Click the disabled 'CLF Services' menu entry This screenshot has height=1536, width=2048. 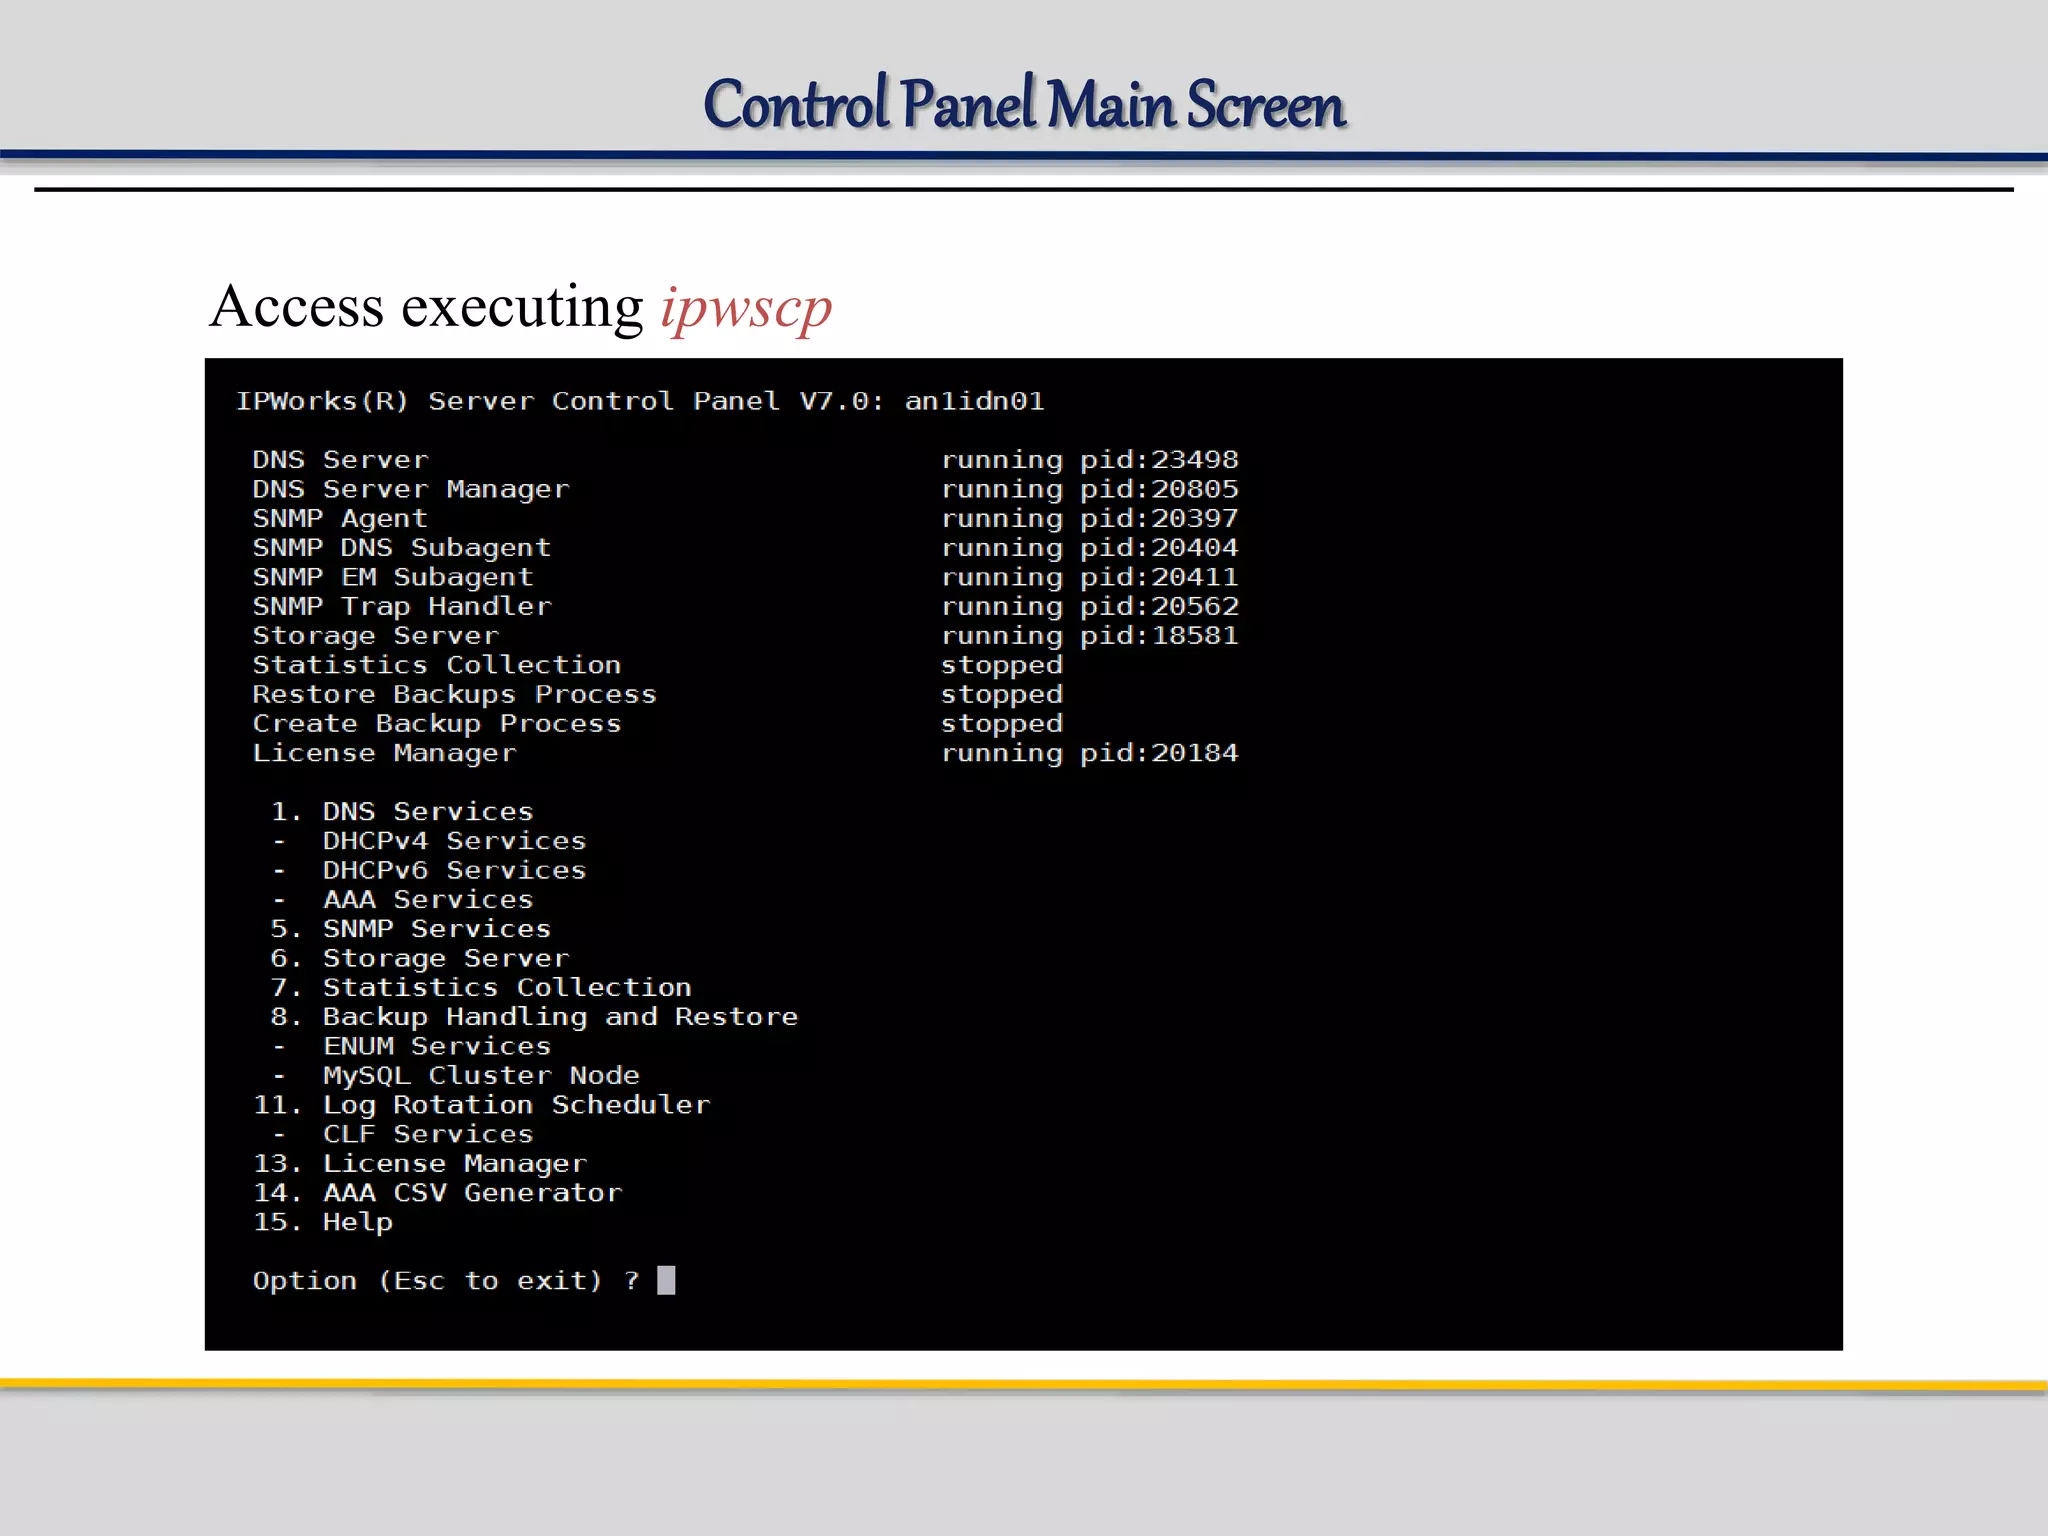402,1134
